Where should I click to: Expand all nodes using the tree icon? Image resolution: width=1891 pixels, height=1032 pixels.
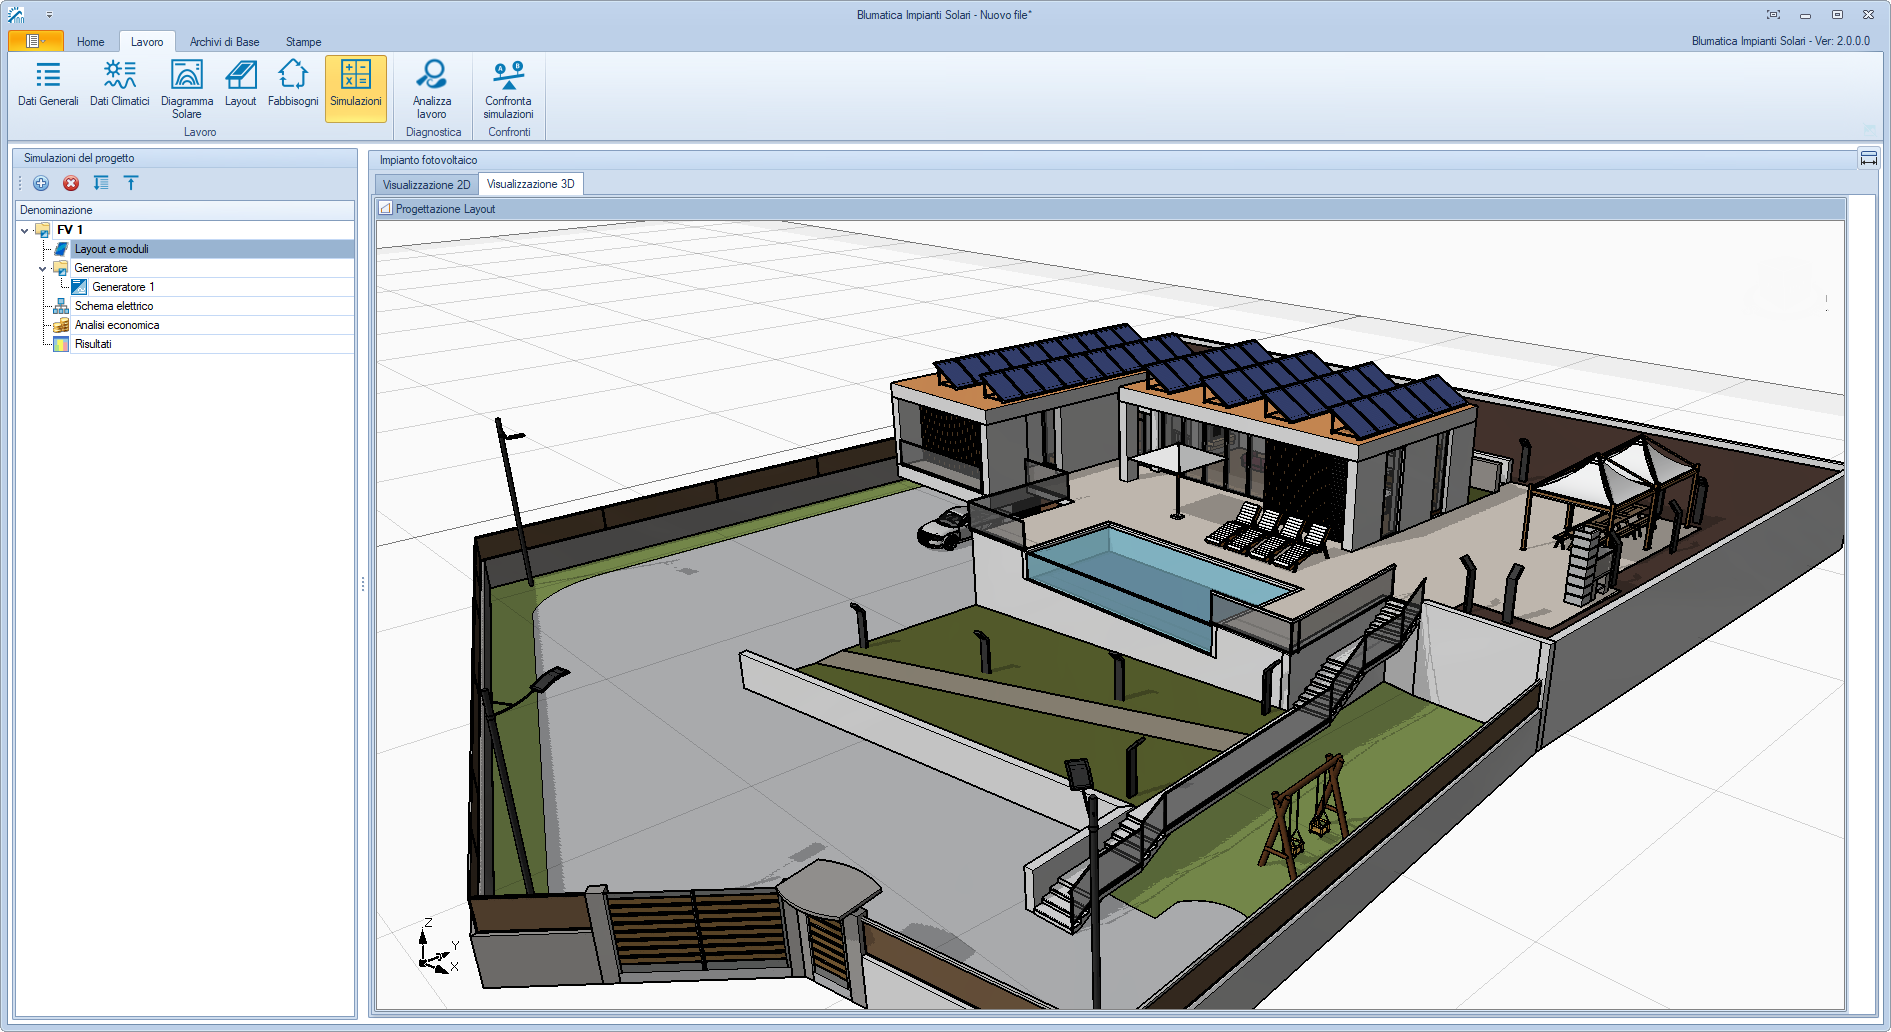(x=100, y=183)
